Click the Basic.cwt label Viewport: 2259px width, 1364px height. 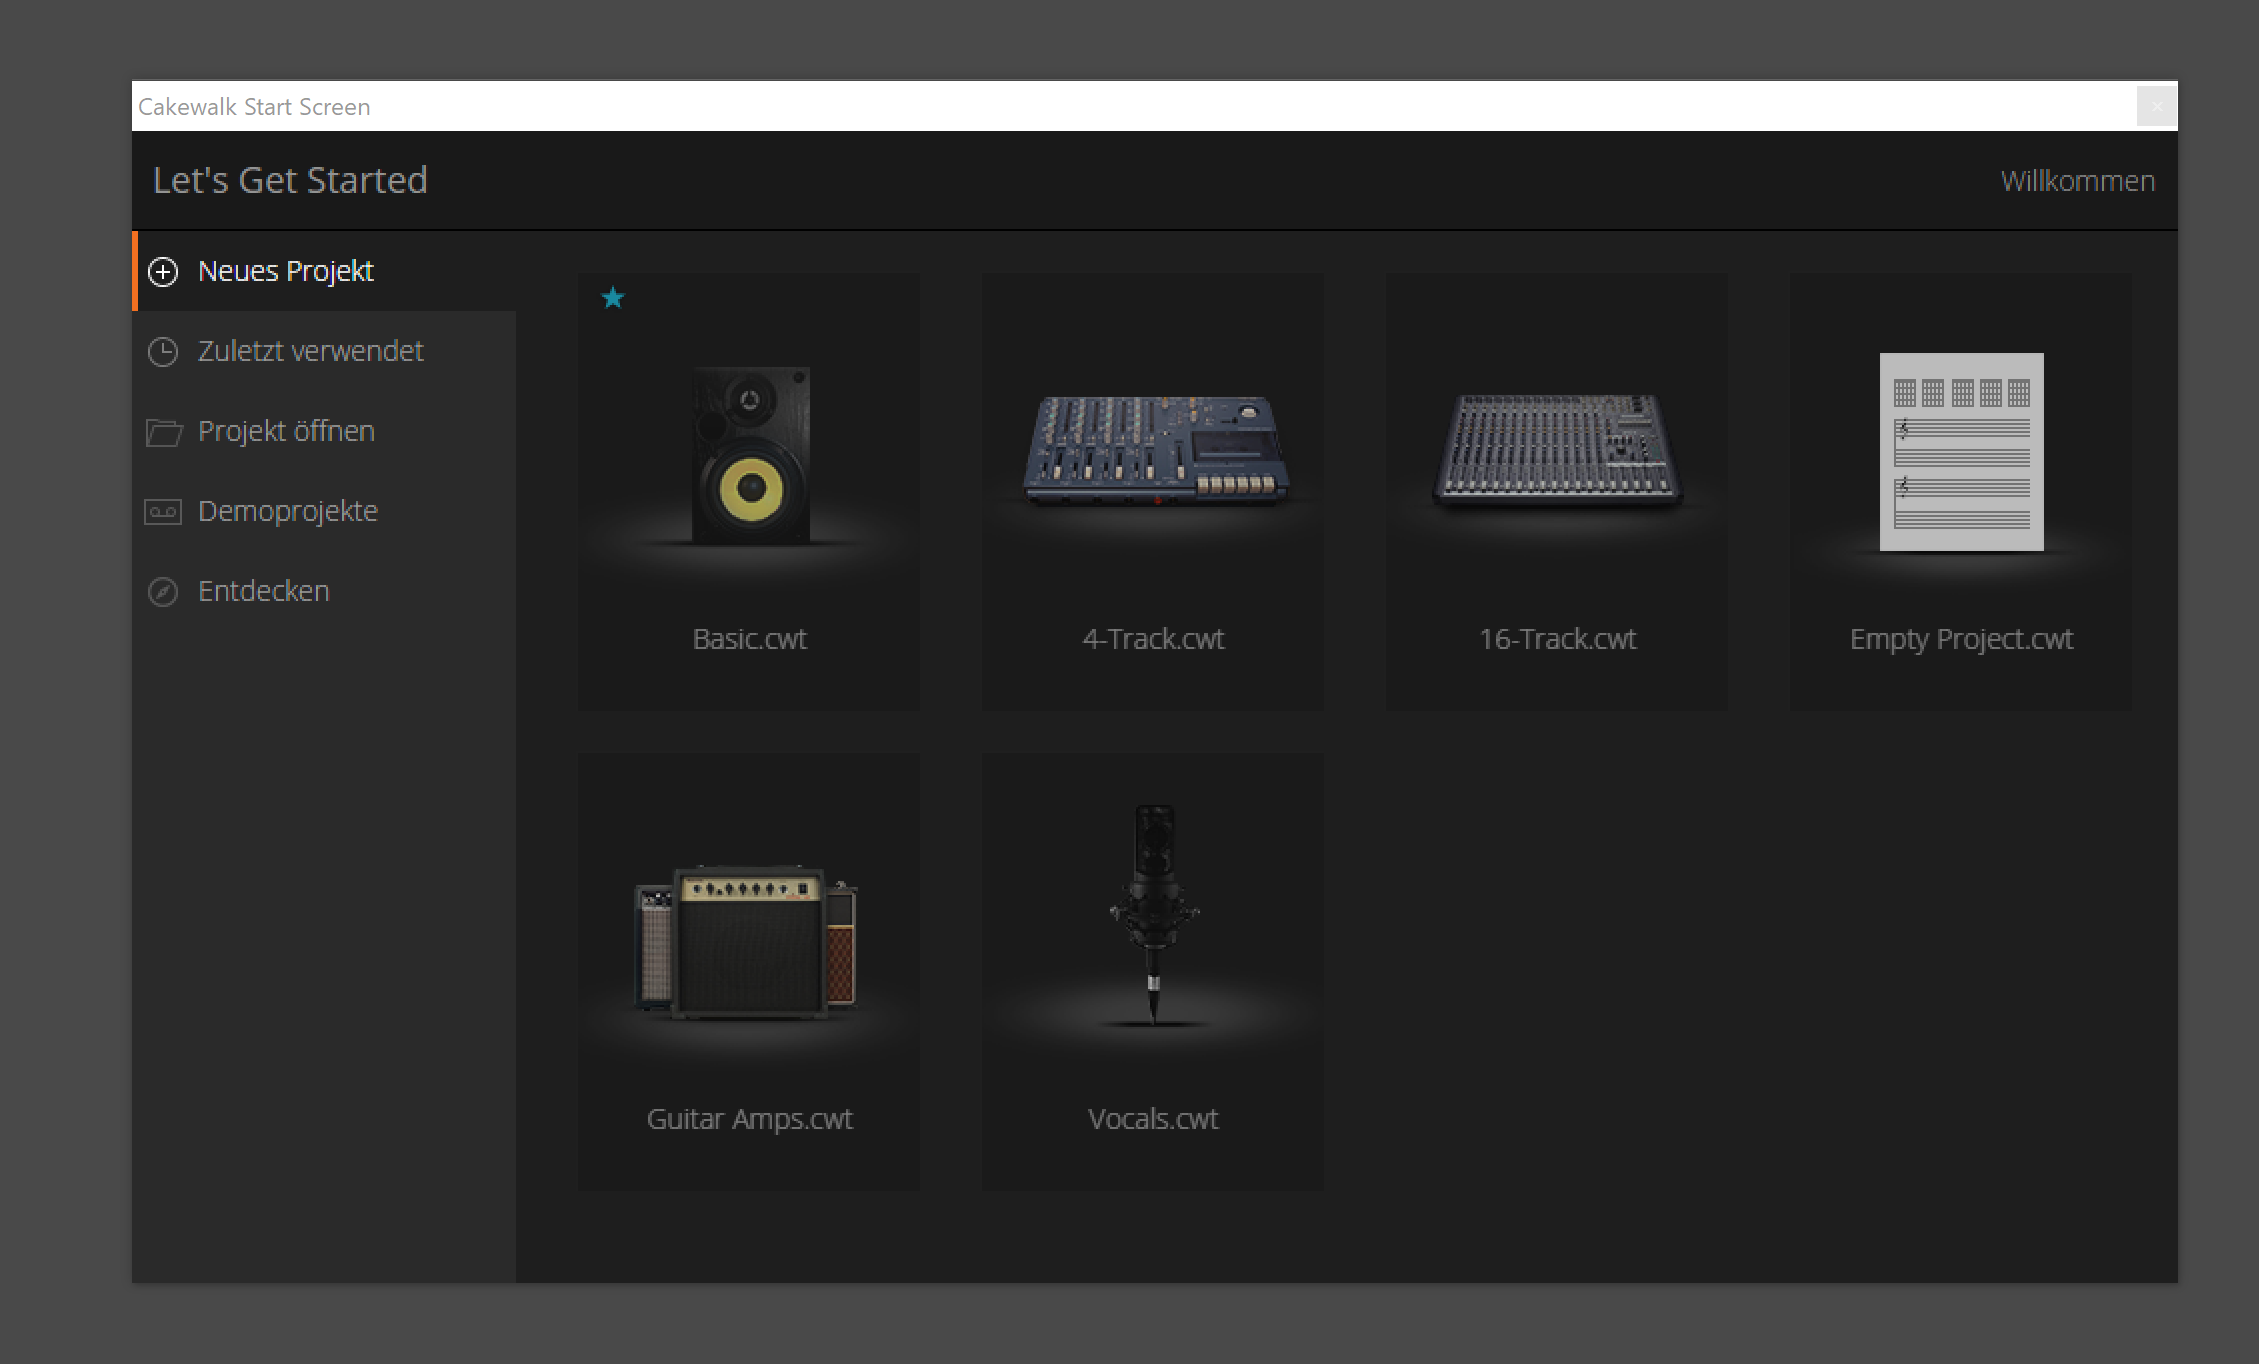(x=750, y=639)
